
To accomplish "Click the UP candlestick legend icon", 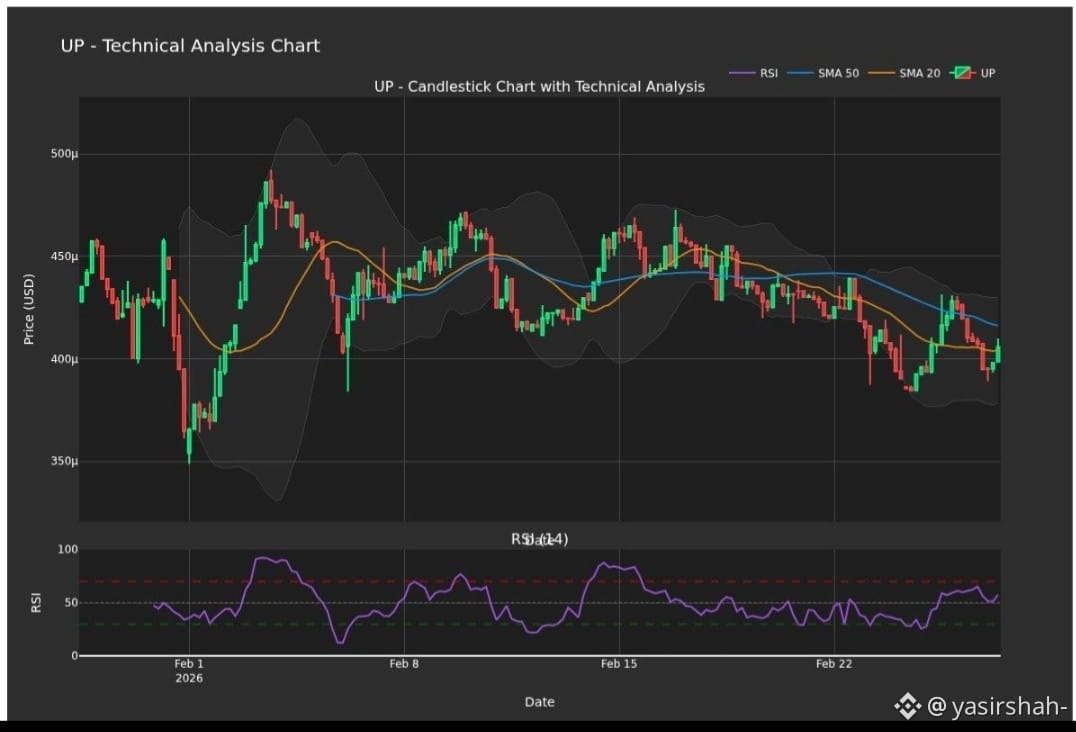I will (963, 73).
